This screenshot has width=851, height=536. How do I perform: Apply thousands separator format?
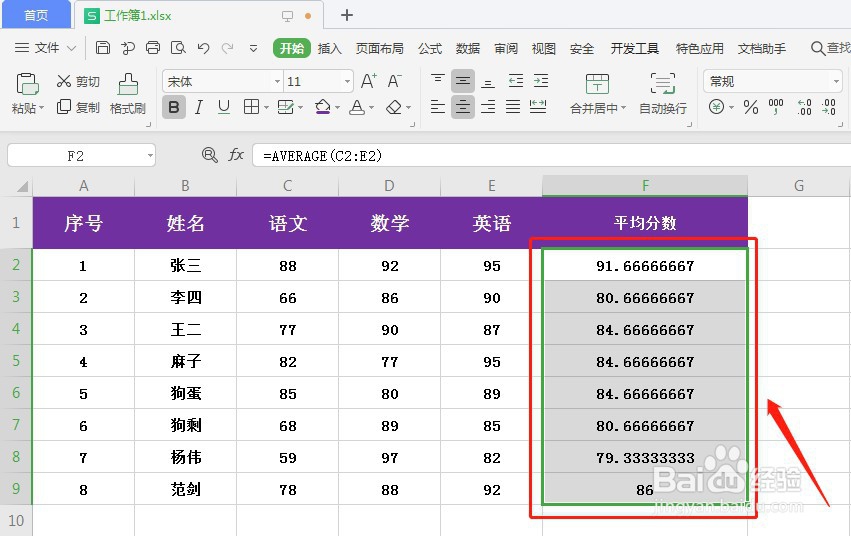(x=776, y=106)
